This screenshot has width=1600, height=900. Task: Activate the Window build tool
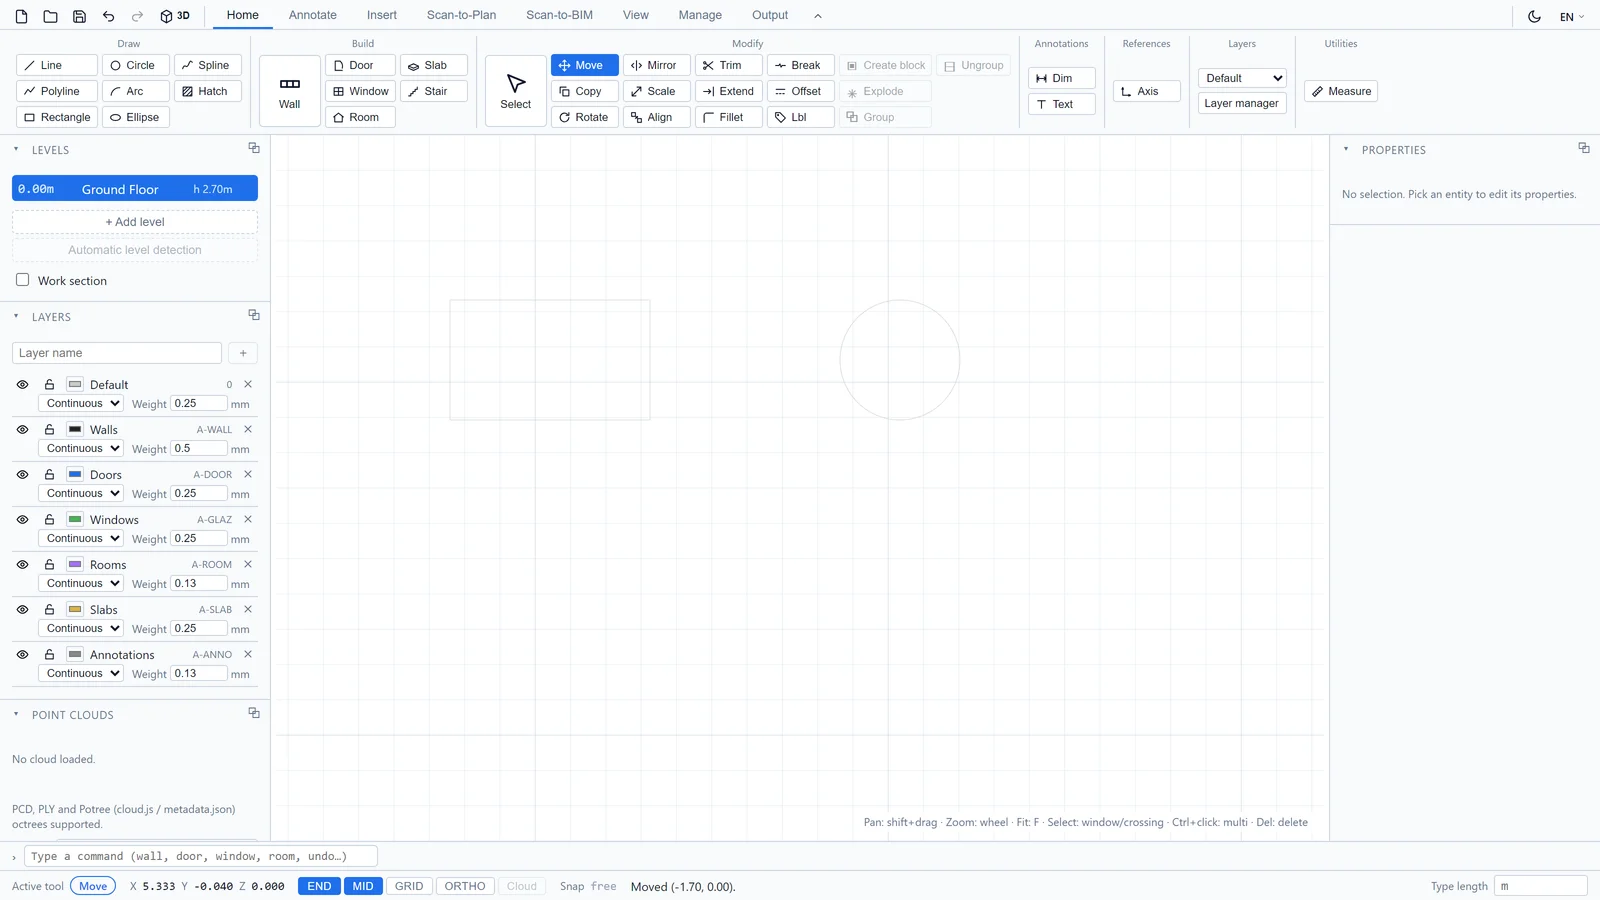click(360, 91)
